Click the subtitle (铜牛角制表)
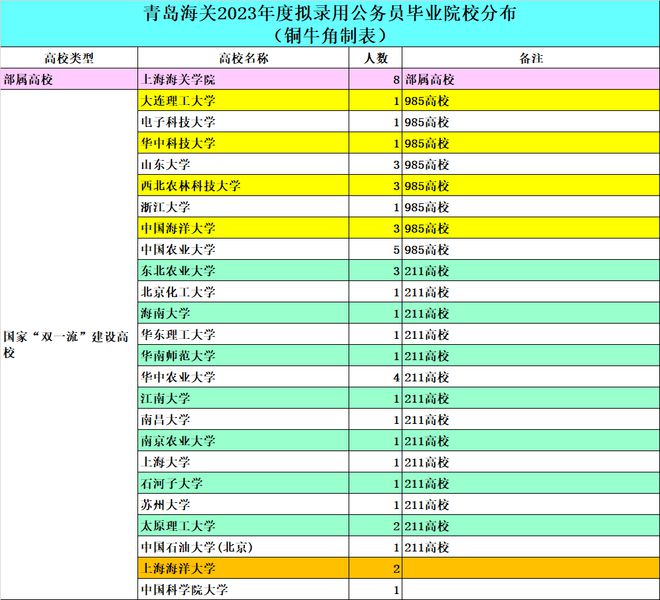 pos(330,36)
